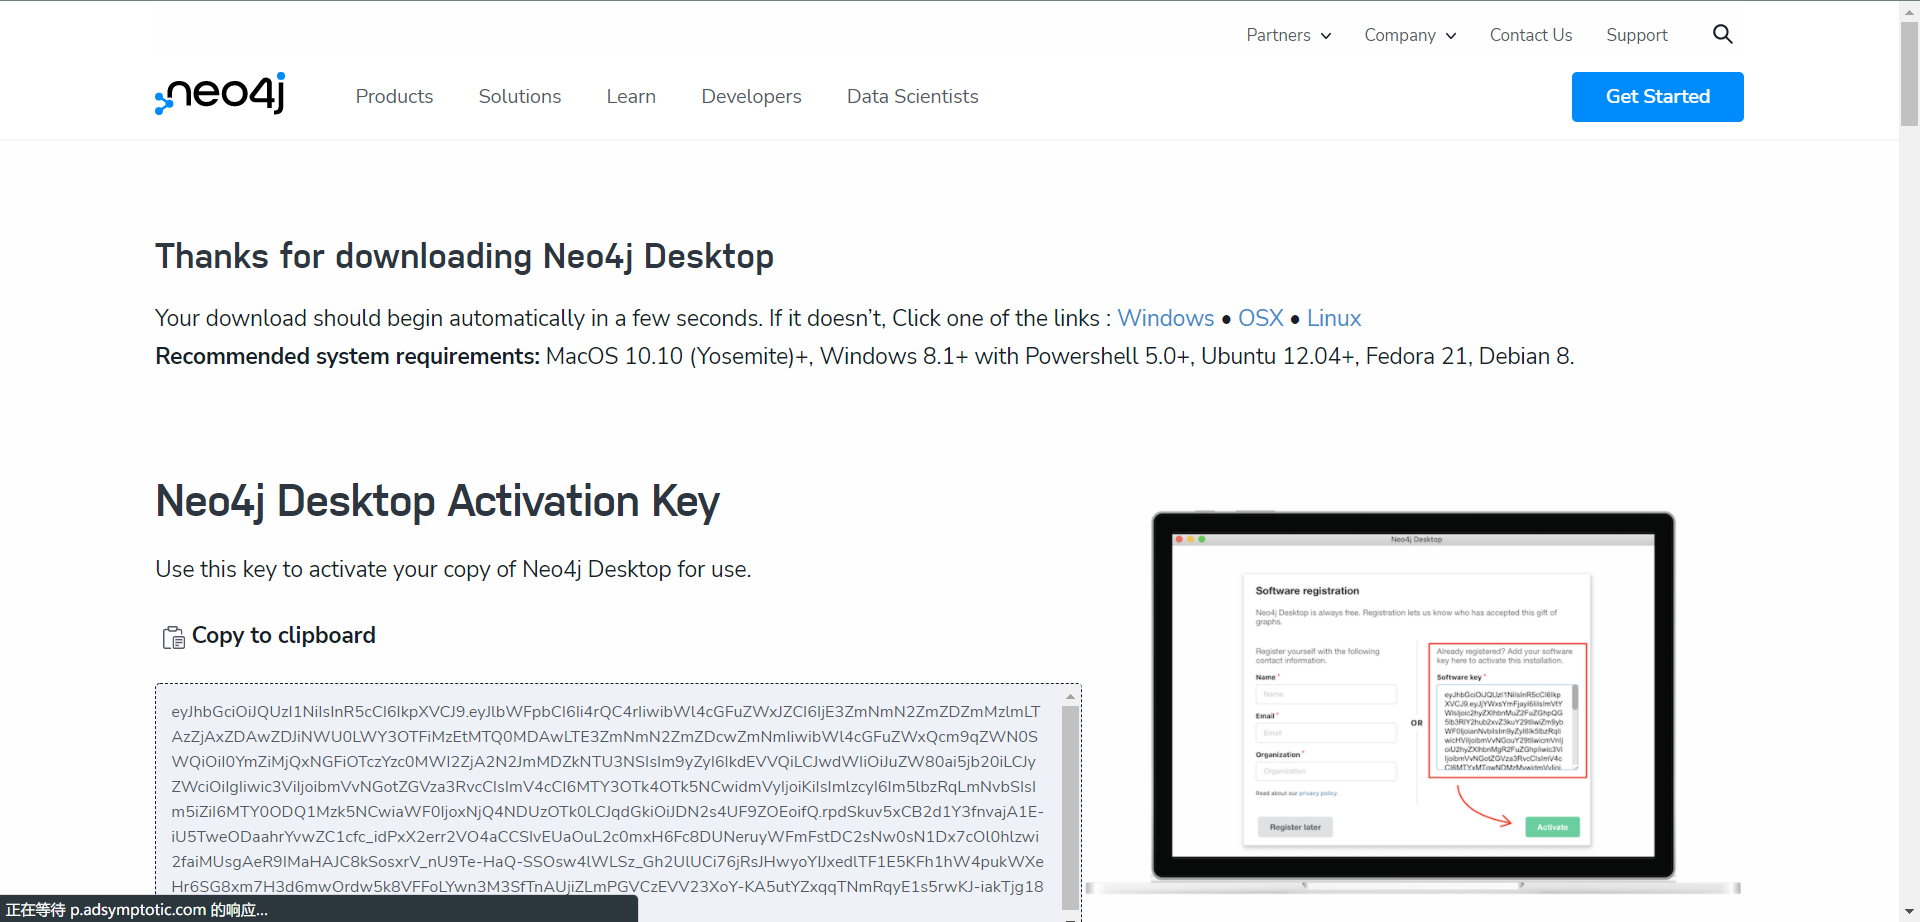This screenshot has height=922, width=1920.
Task: Open the Support link
Action: tap(1636, 35)
